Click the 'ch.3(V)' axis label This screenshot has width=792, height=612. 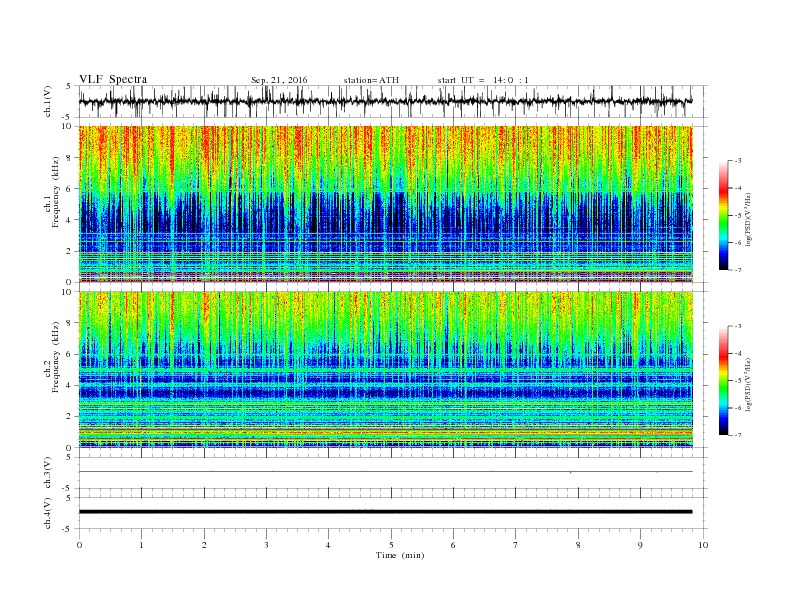click(x=48, y=473)
